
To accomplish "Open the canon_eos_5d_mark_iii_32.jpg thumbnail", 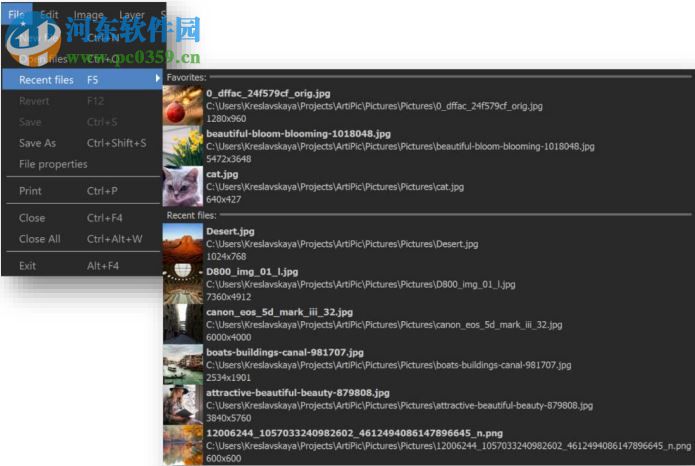I will (183, 324).
